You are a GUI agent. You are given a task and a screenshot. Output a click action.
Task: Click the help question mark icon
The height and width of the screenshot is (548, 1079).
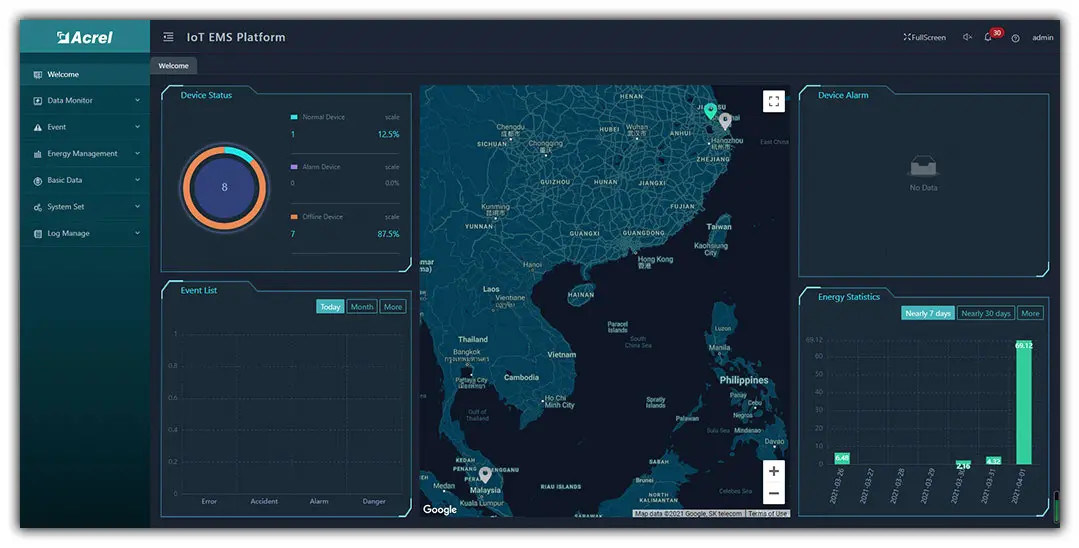click(x=1015, y=38)
